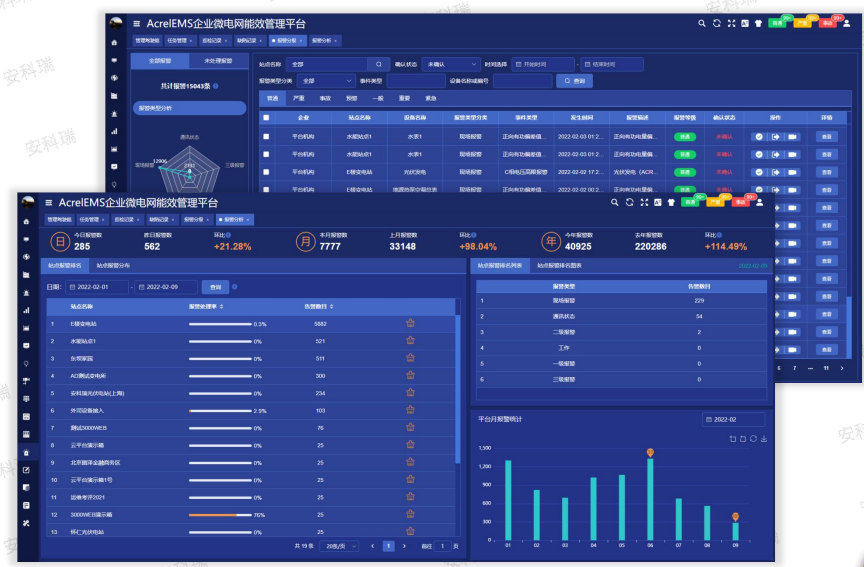
Task: Click the 查询 search button in the back window filter
Action: pos(575,81)
